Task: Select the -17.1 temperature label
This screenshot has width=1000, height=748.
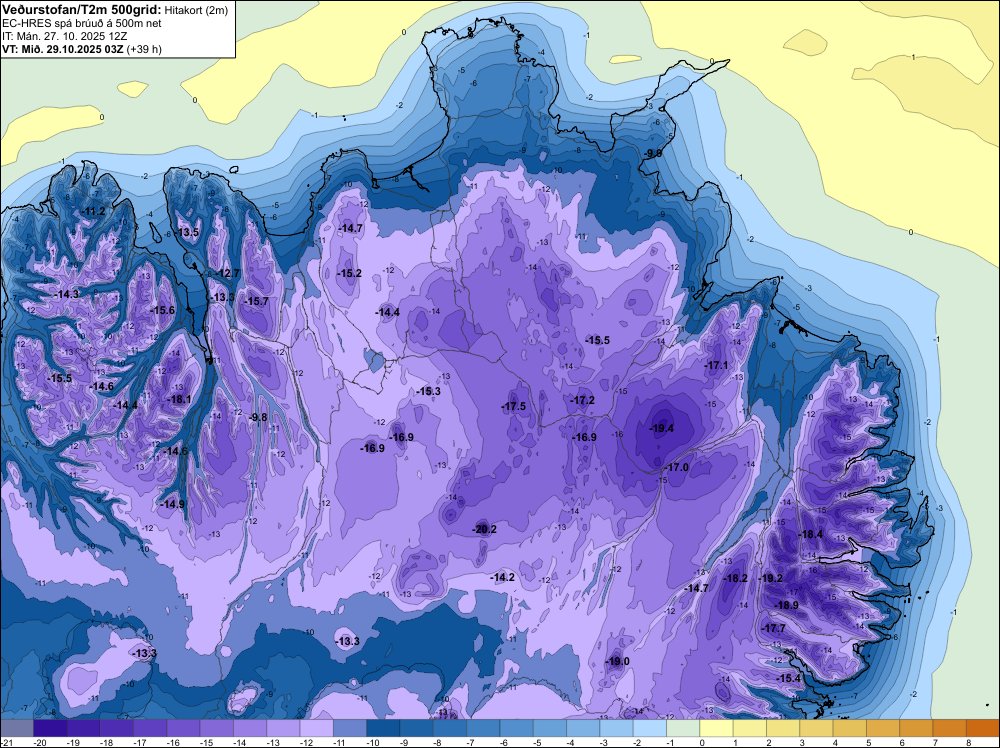Action: [x=716, y=365]
